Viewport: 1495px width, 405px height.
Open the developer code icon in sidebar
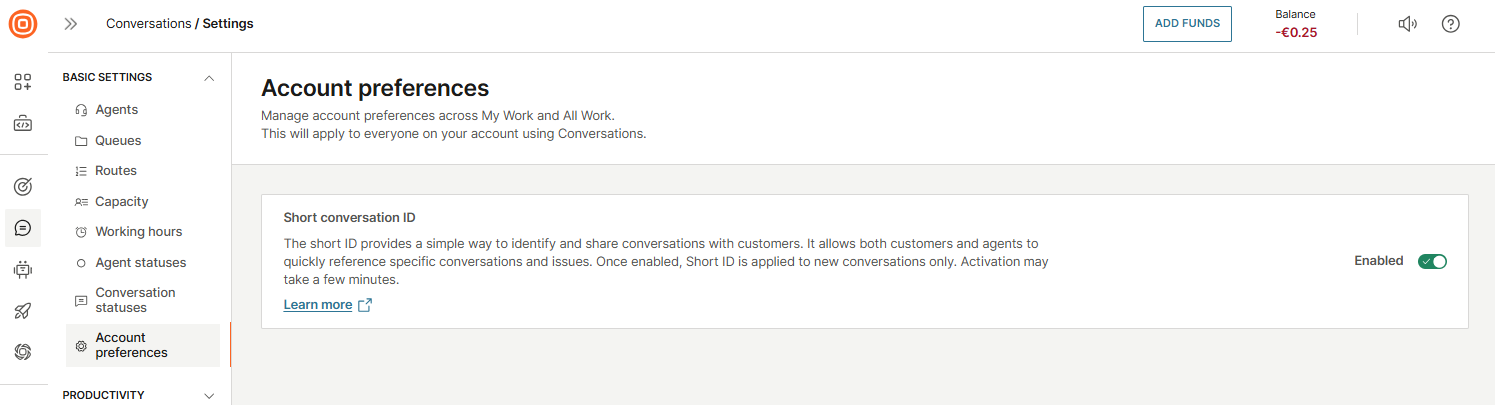tap(23, 124)
